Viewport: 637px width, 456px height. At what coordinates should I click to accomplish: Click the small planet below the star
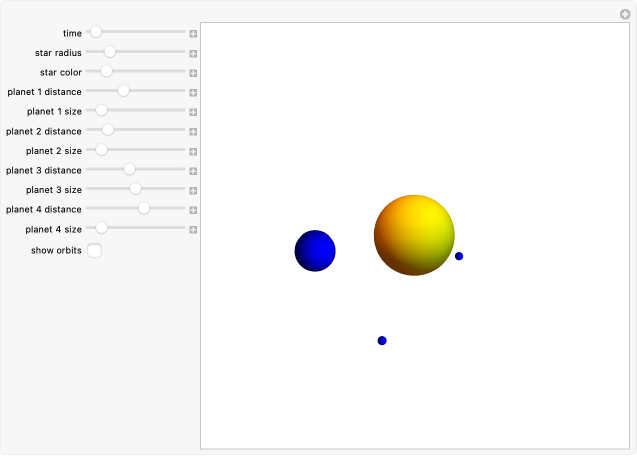point(382,341)
